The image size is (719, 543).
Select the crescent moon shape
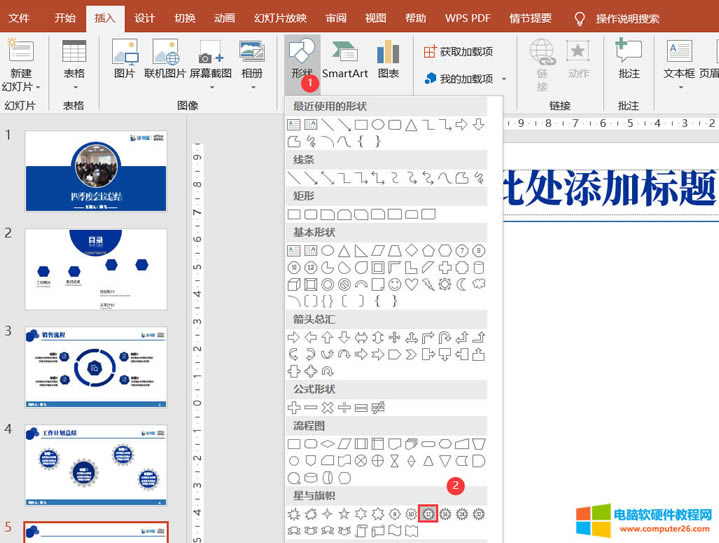pos(461,284)
